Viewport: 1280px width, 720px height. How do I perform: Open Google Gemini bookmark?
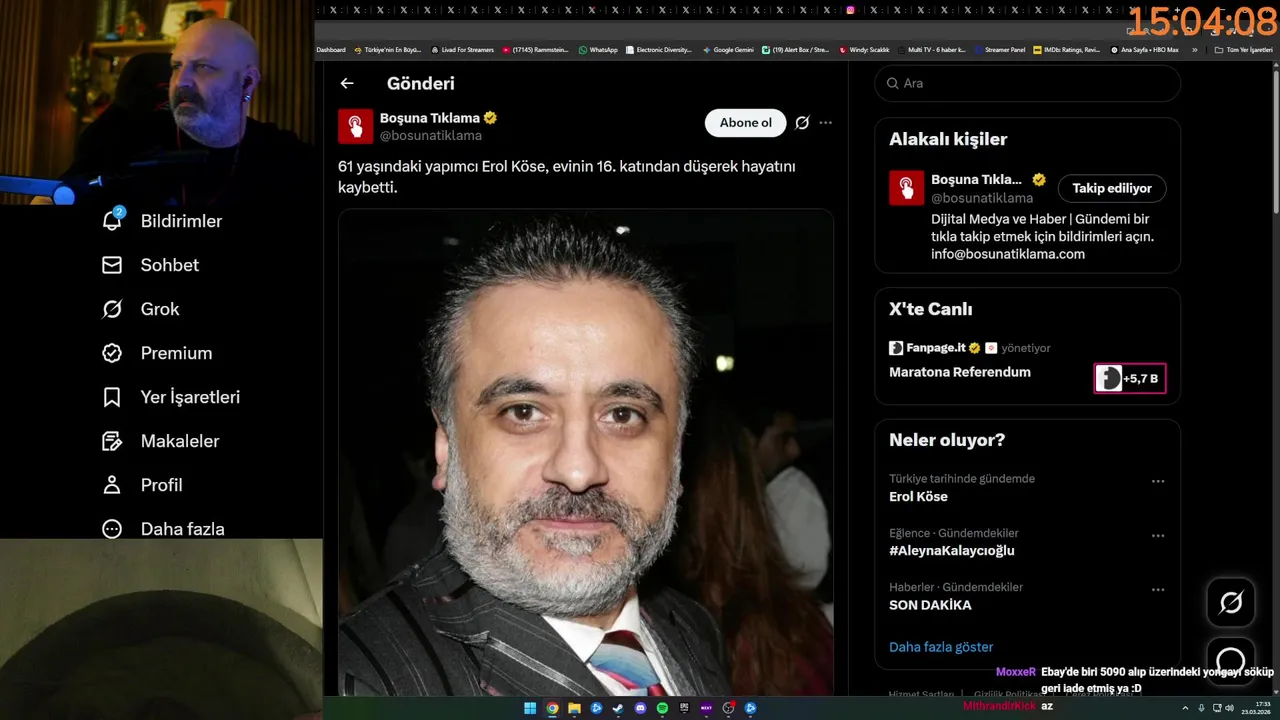[x=728, y=49]
